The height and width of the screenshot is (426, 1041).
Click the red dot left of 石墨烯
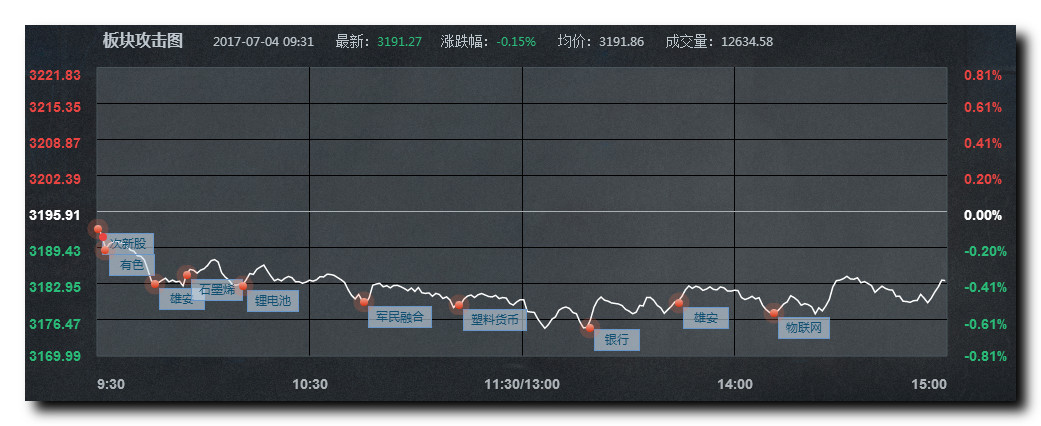[187, 275]
